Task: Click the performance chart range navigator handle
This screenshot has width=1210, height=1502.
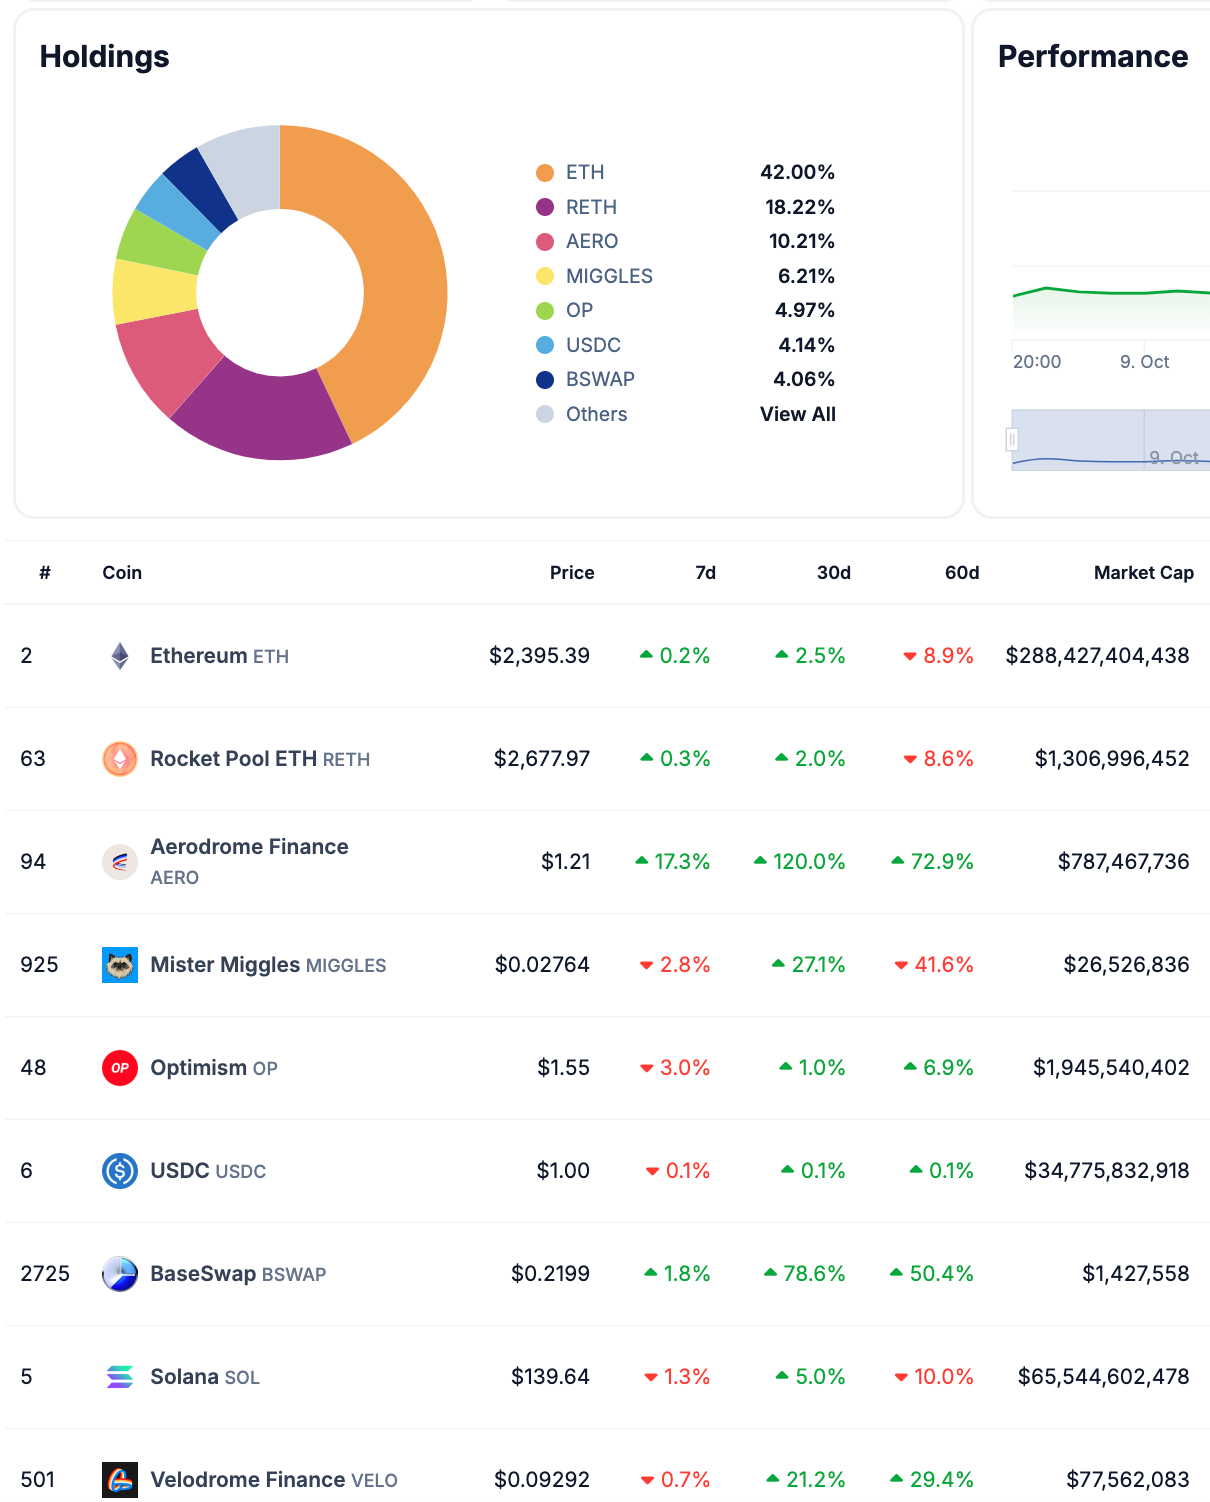Action: coord(1012,439)
